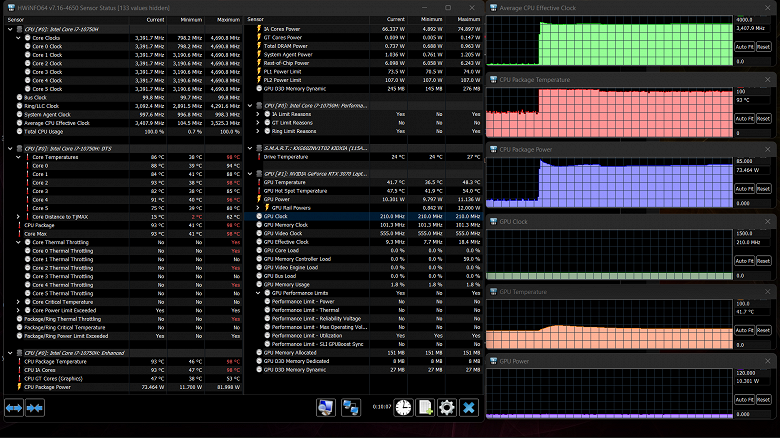
Task: Click Reset in CPU Package Power graph
Action: coord(764,189)
